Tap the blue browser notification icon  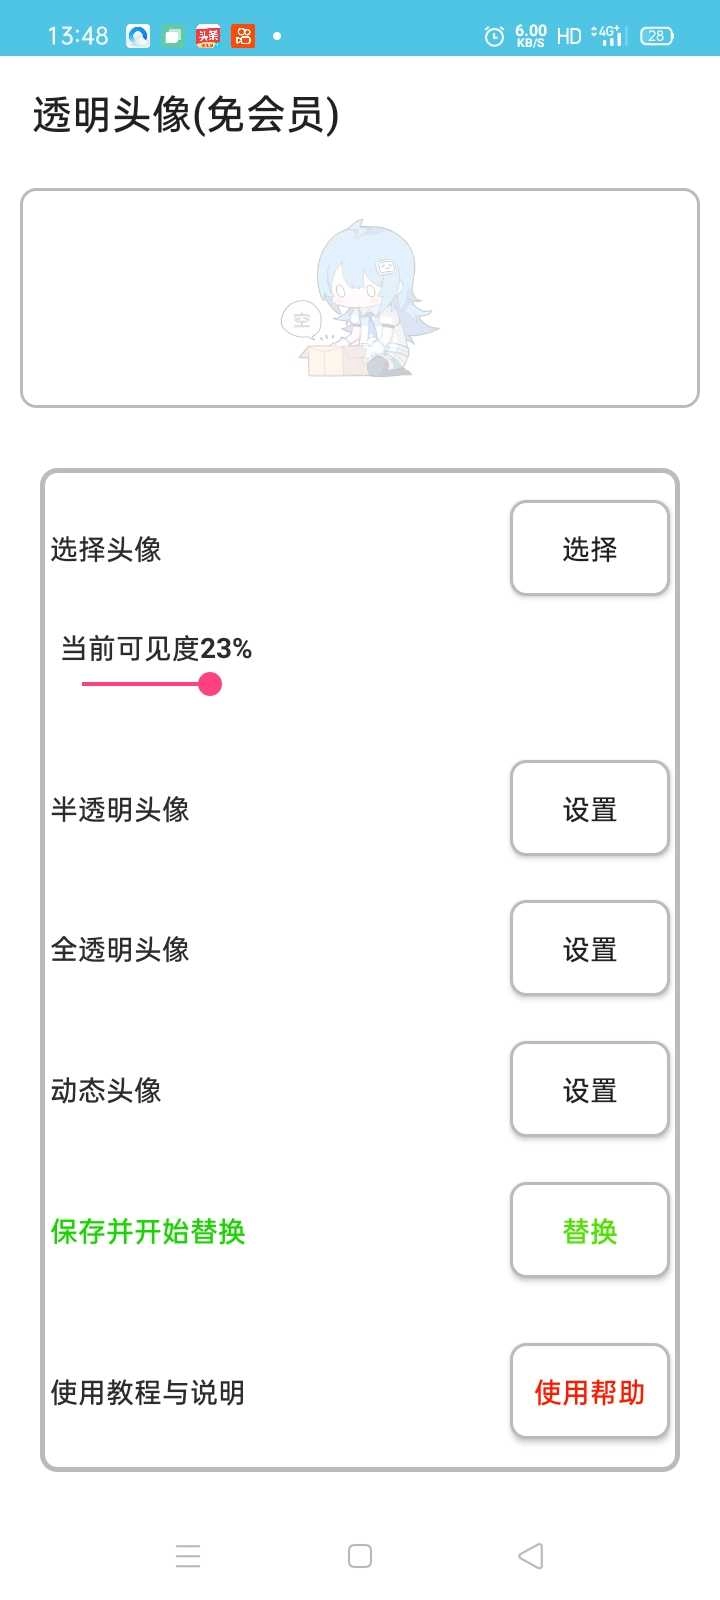pyautogui.click(x=138, y=36)
